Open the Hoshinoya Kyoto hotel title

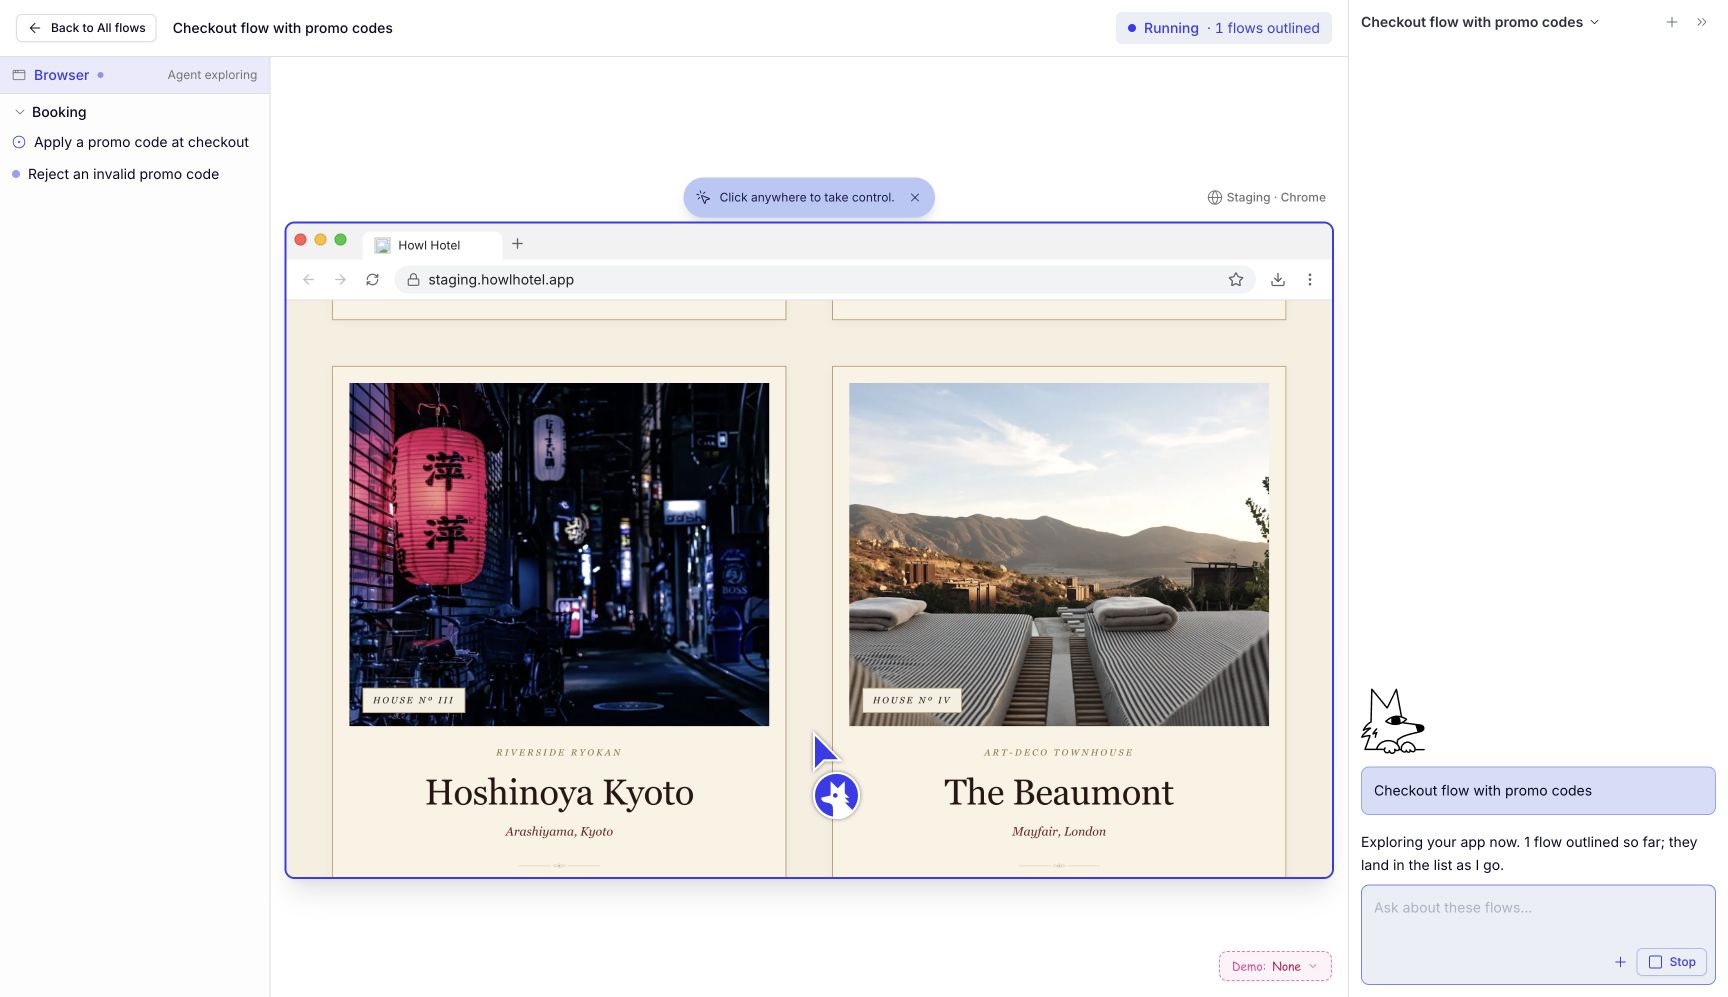[x=559, y=792]
